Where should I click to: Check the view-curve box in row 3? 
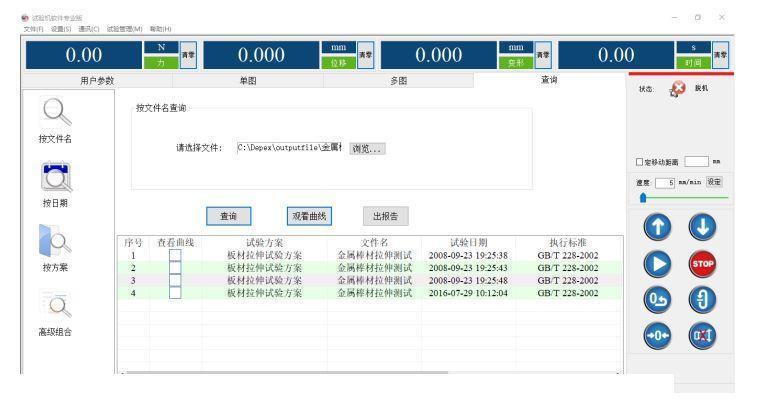coord(175,280)
